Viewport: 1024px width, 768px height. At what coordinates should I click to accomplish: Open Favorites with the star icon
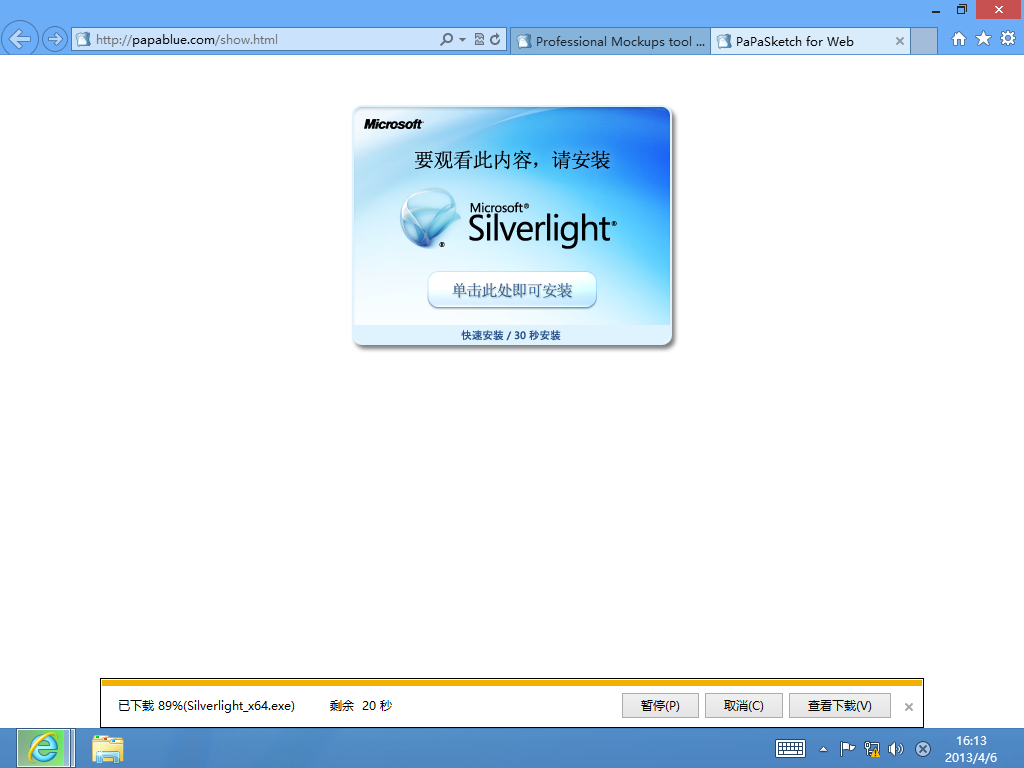pyautogui.click(x=984, y=39)
